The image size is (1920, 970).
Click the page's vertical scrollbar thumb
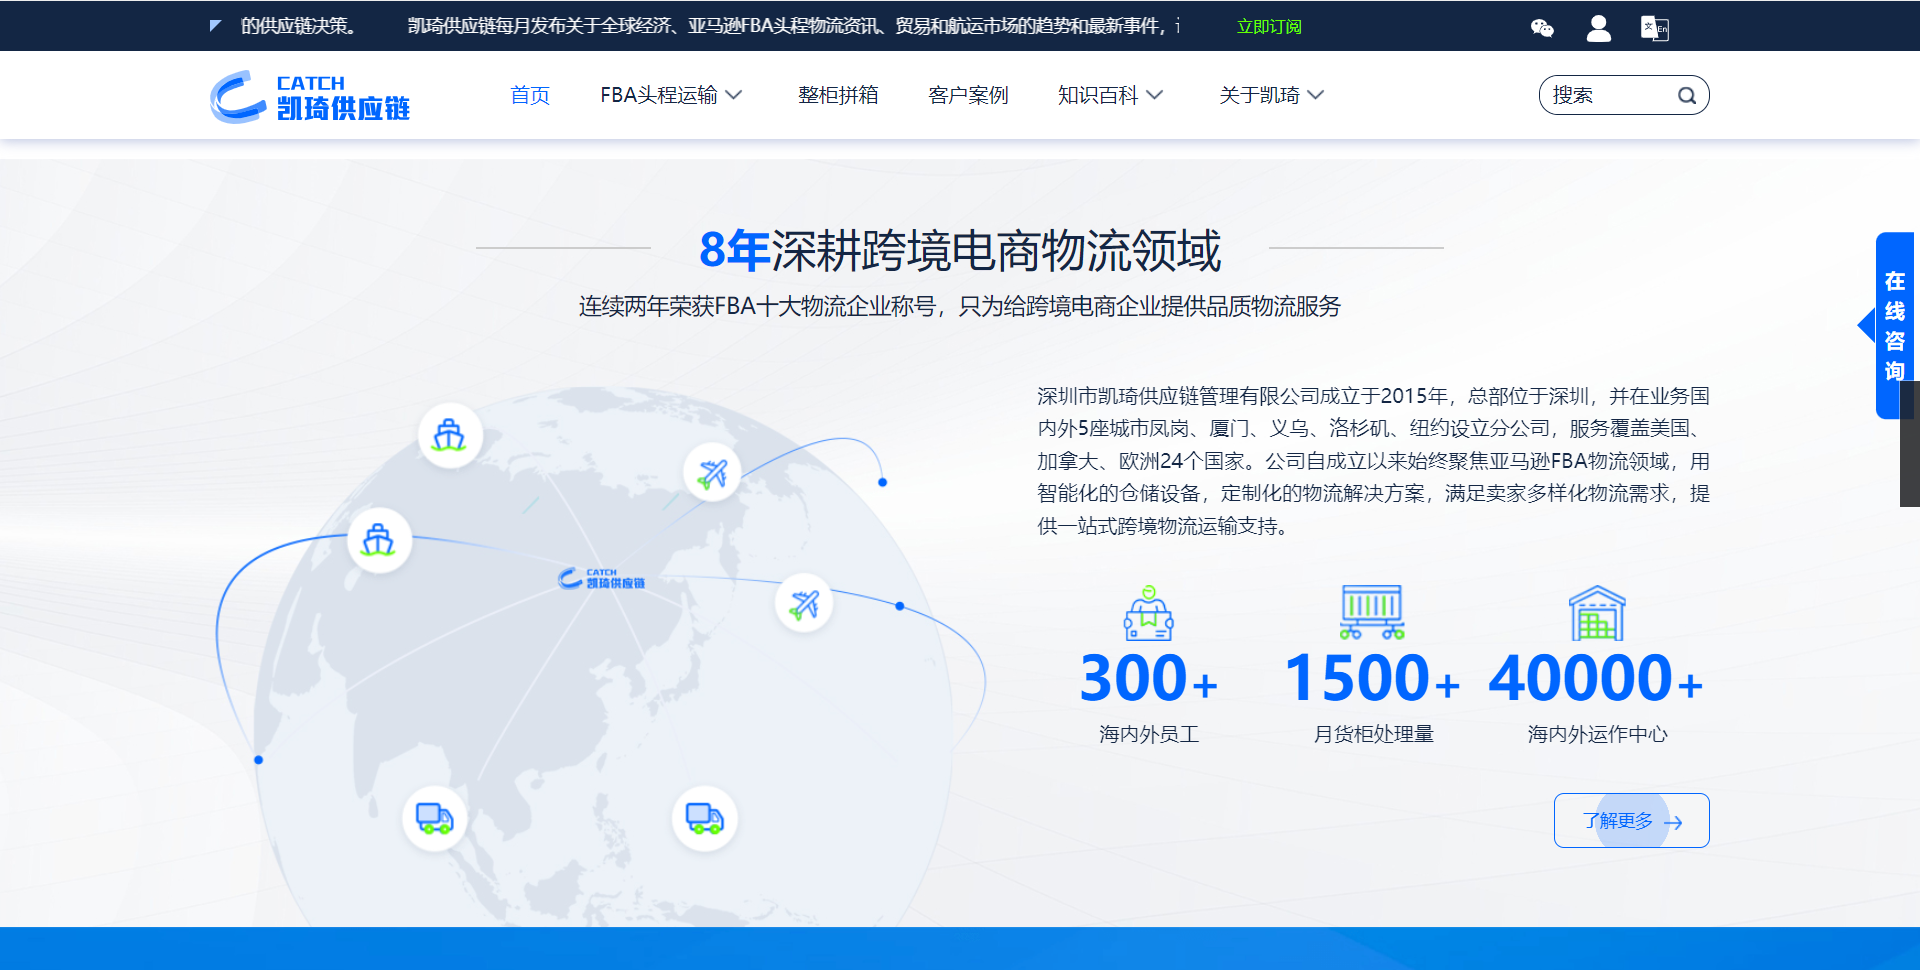[x=1909, y=443]
